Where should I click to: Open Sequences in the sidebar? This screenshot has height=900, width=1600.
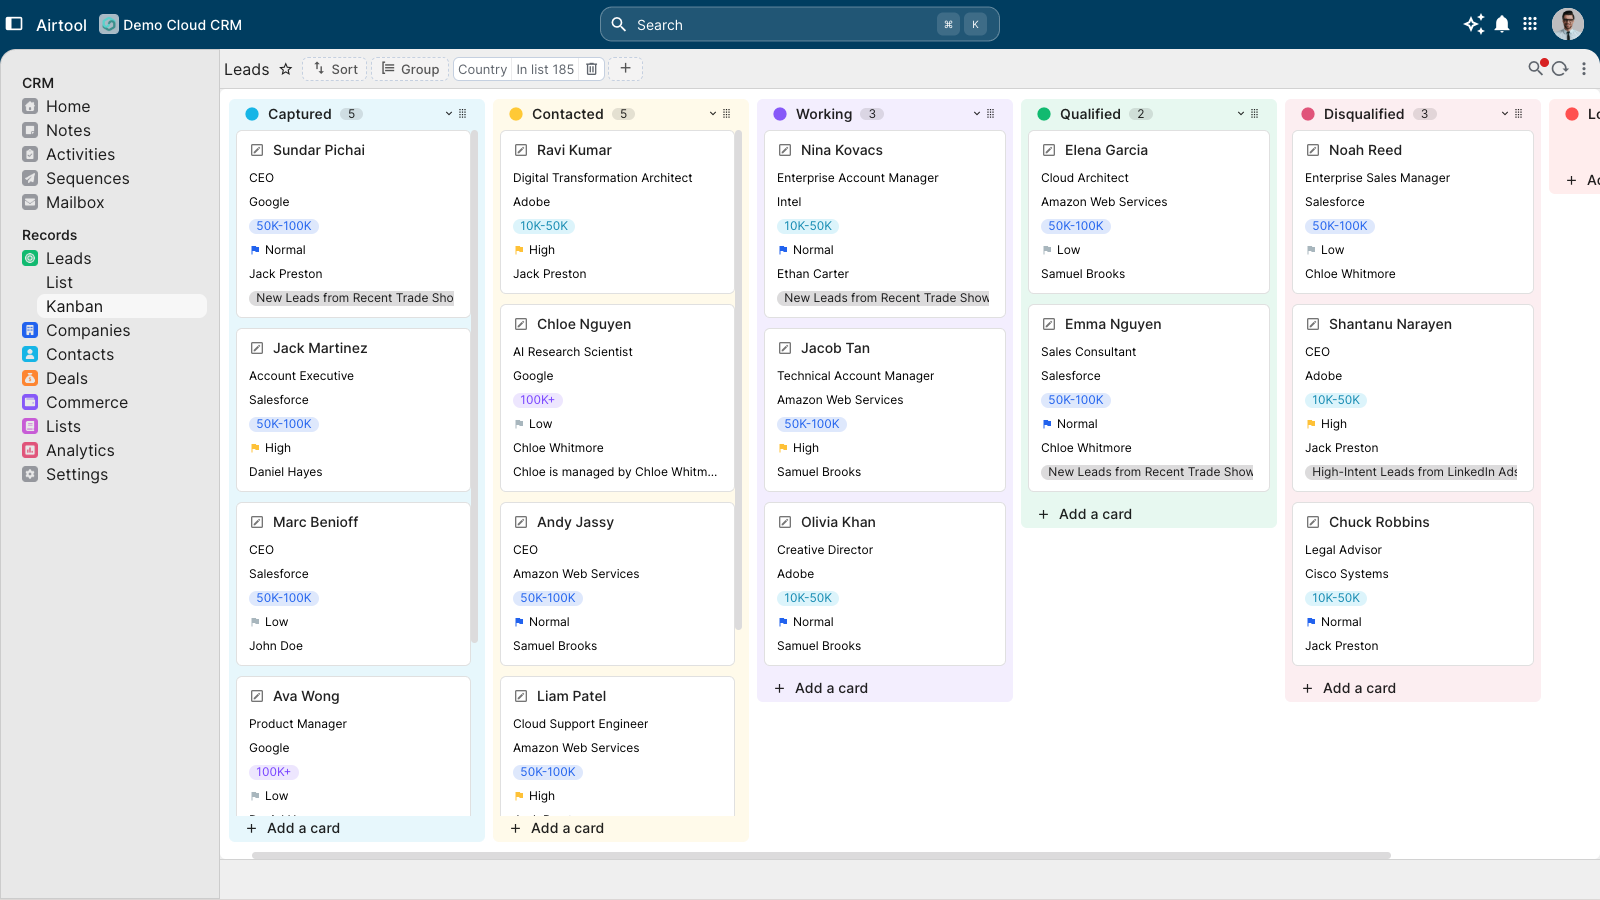(x=88, y=178)
